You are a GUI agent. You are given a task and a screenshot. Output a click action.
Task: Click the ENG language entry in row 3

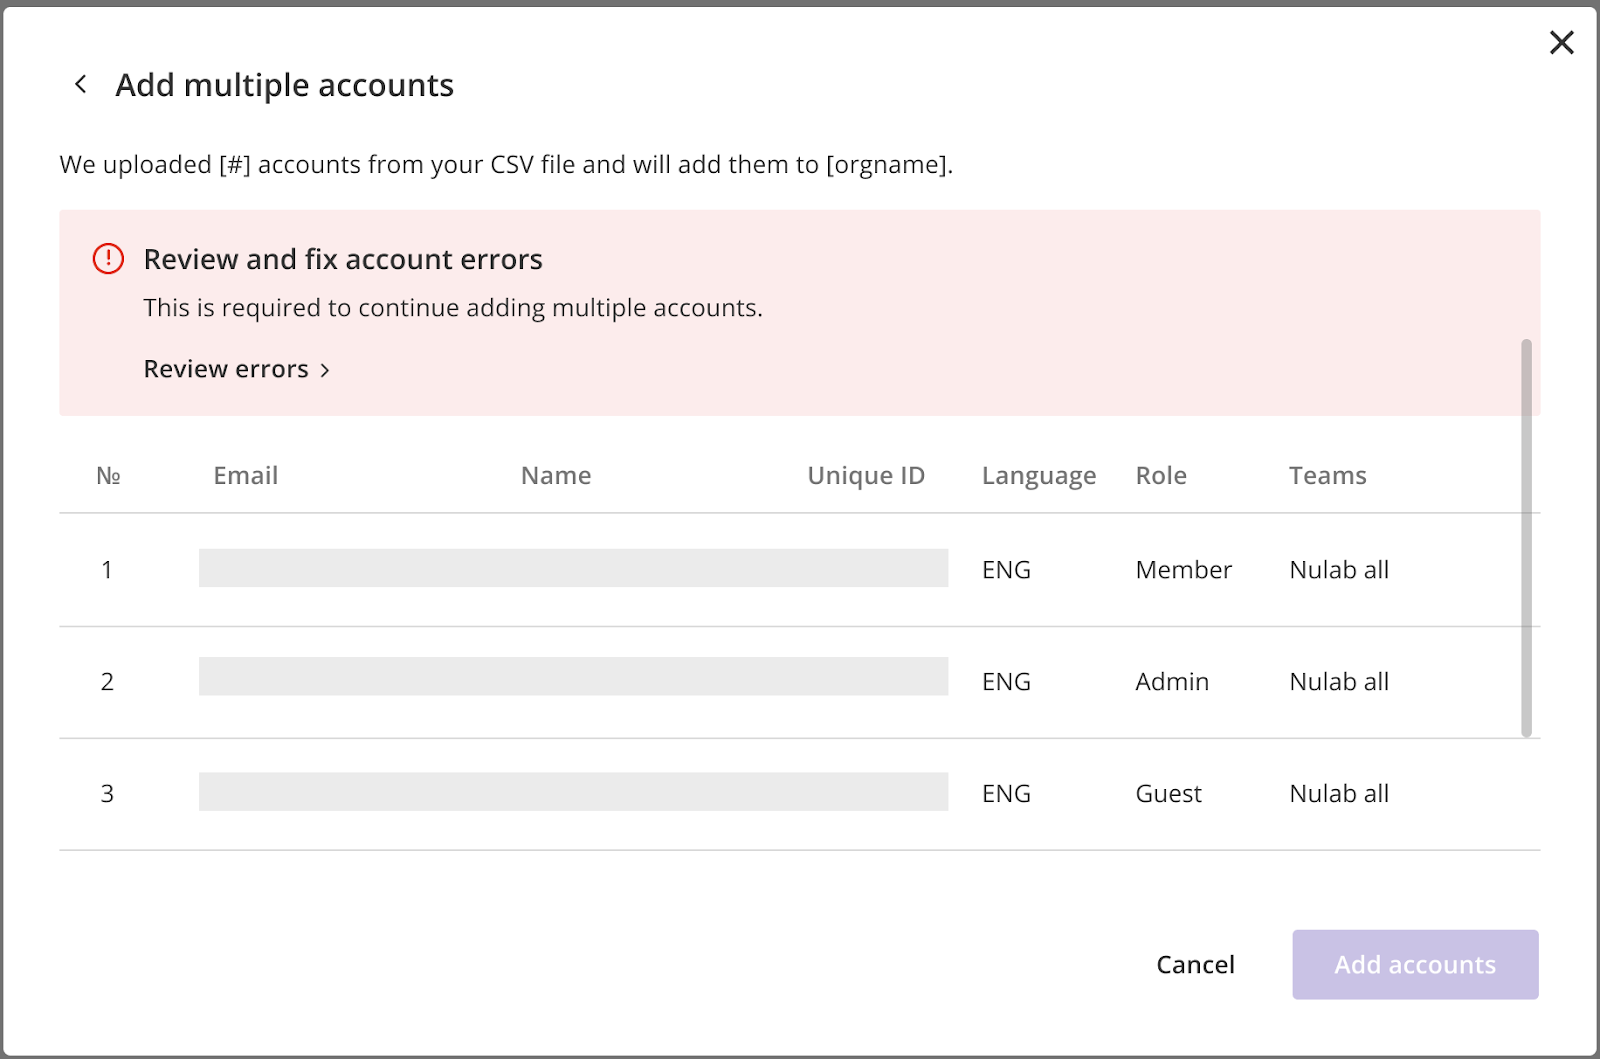tap(1005, 793)
